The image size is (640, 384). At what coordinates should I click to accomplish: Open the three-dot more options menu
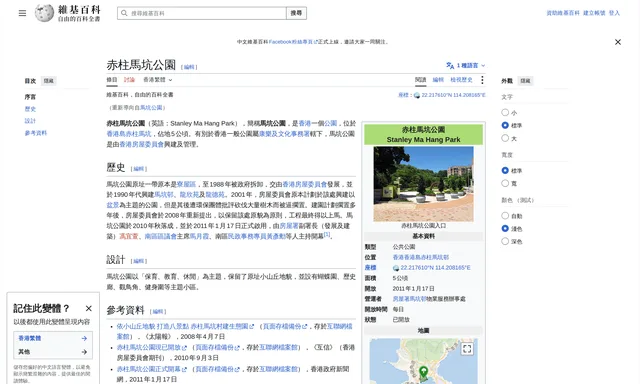coord(482,80)
